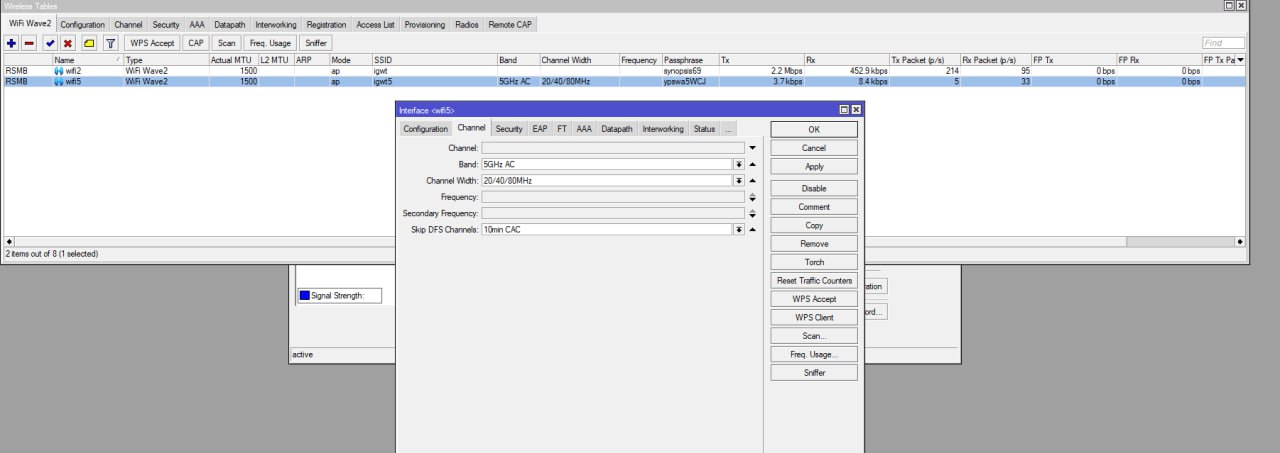Click Sniffer button in dialog

tap(814, 373)
